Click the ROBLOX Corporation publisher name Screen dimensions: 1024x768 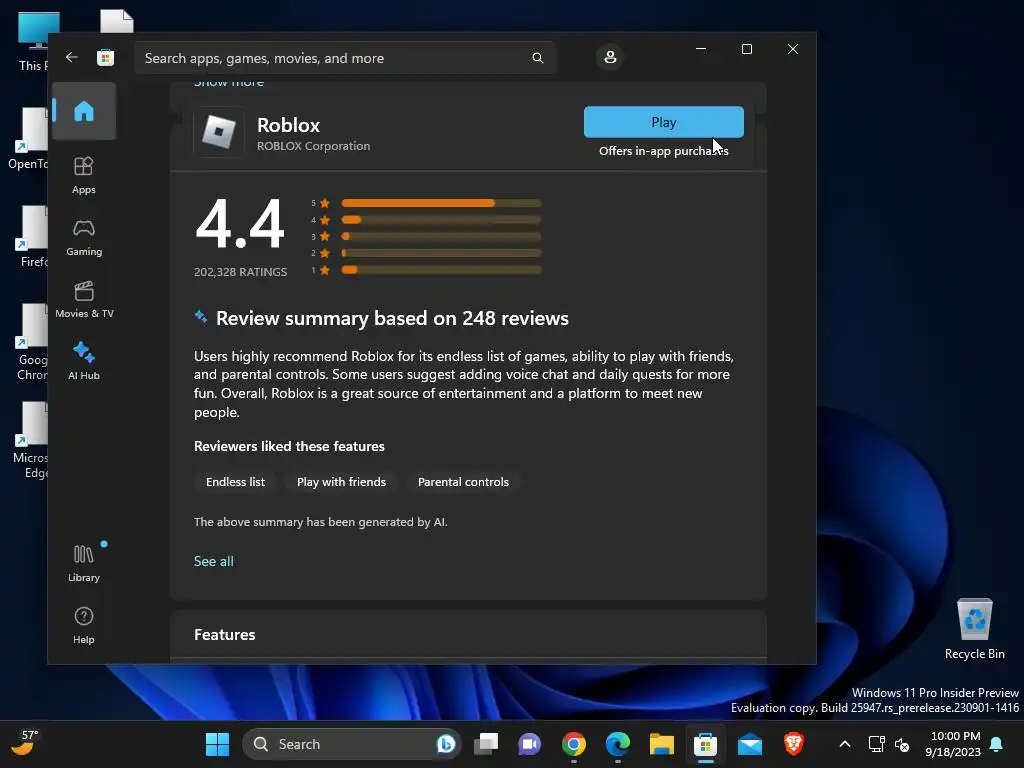click(x=313, y=146)
